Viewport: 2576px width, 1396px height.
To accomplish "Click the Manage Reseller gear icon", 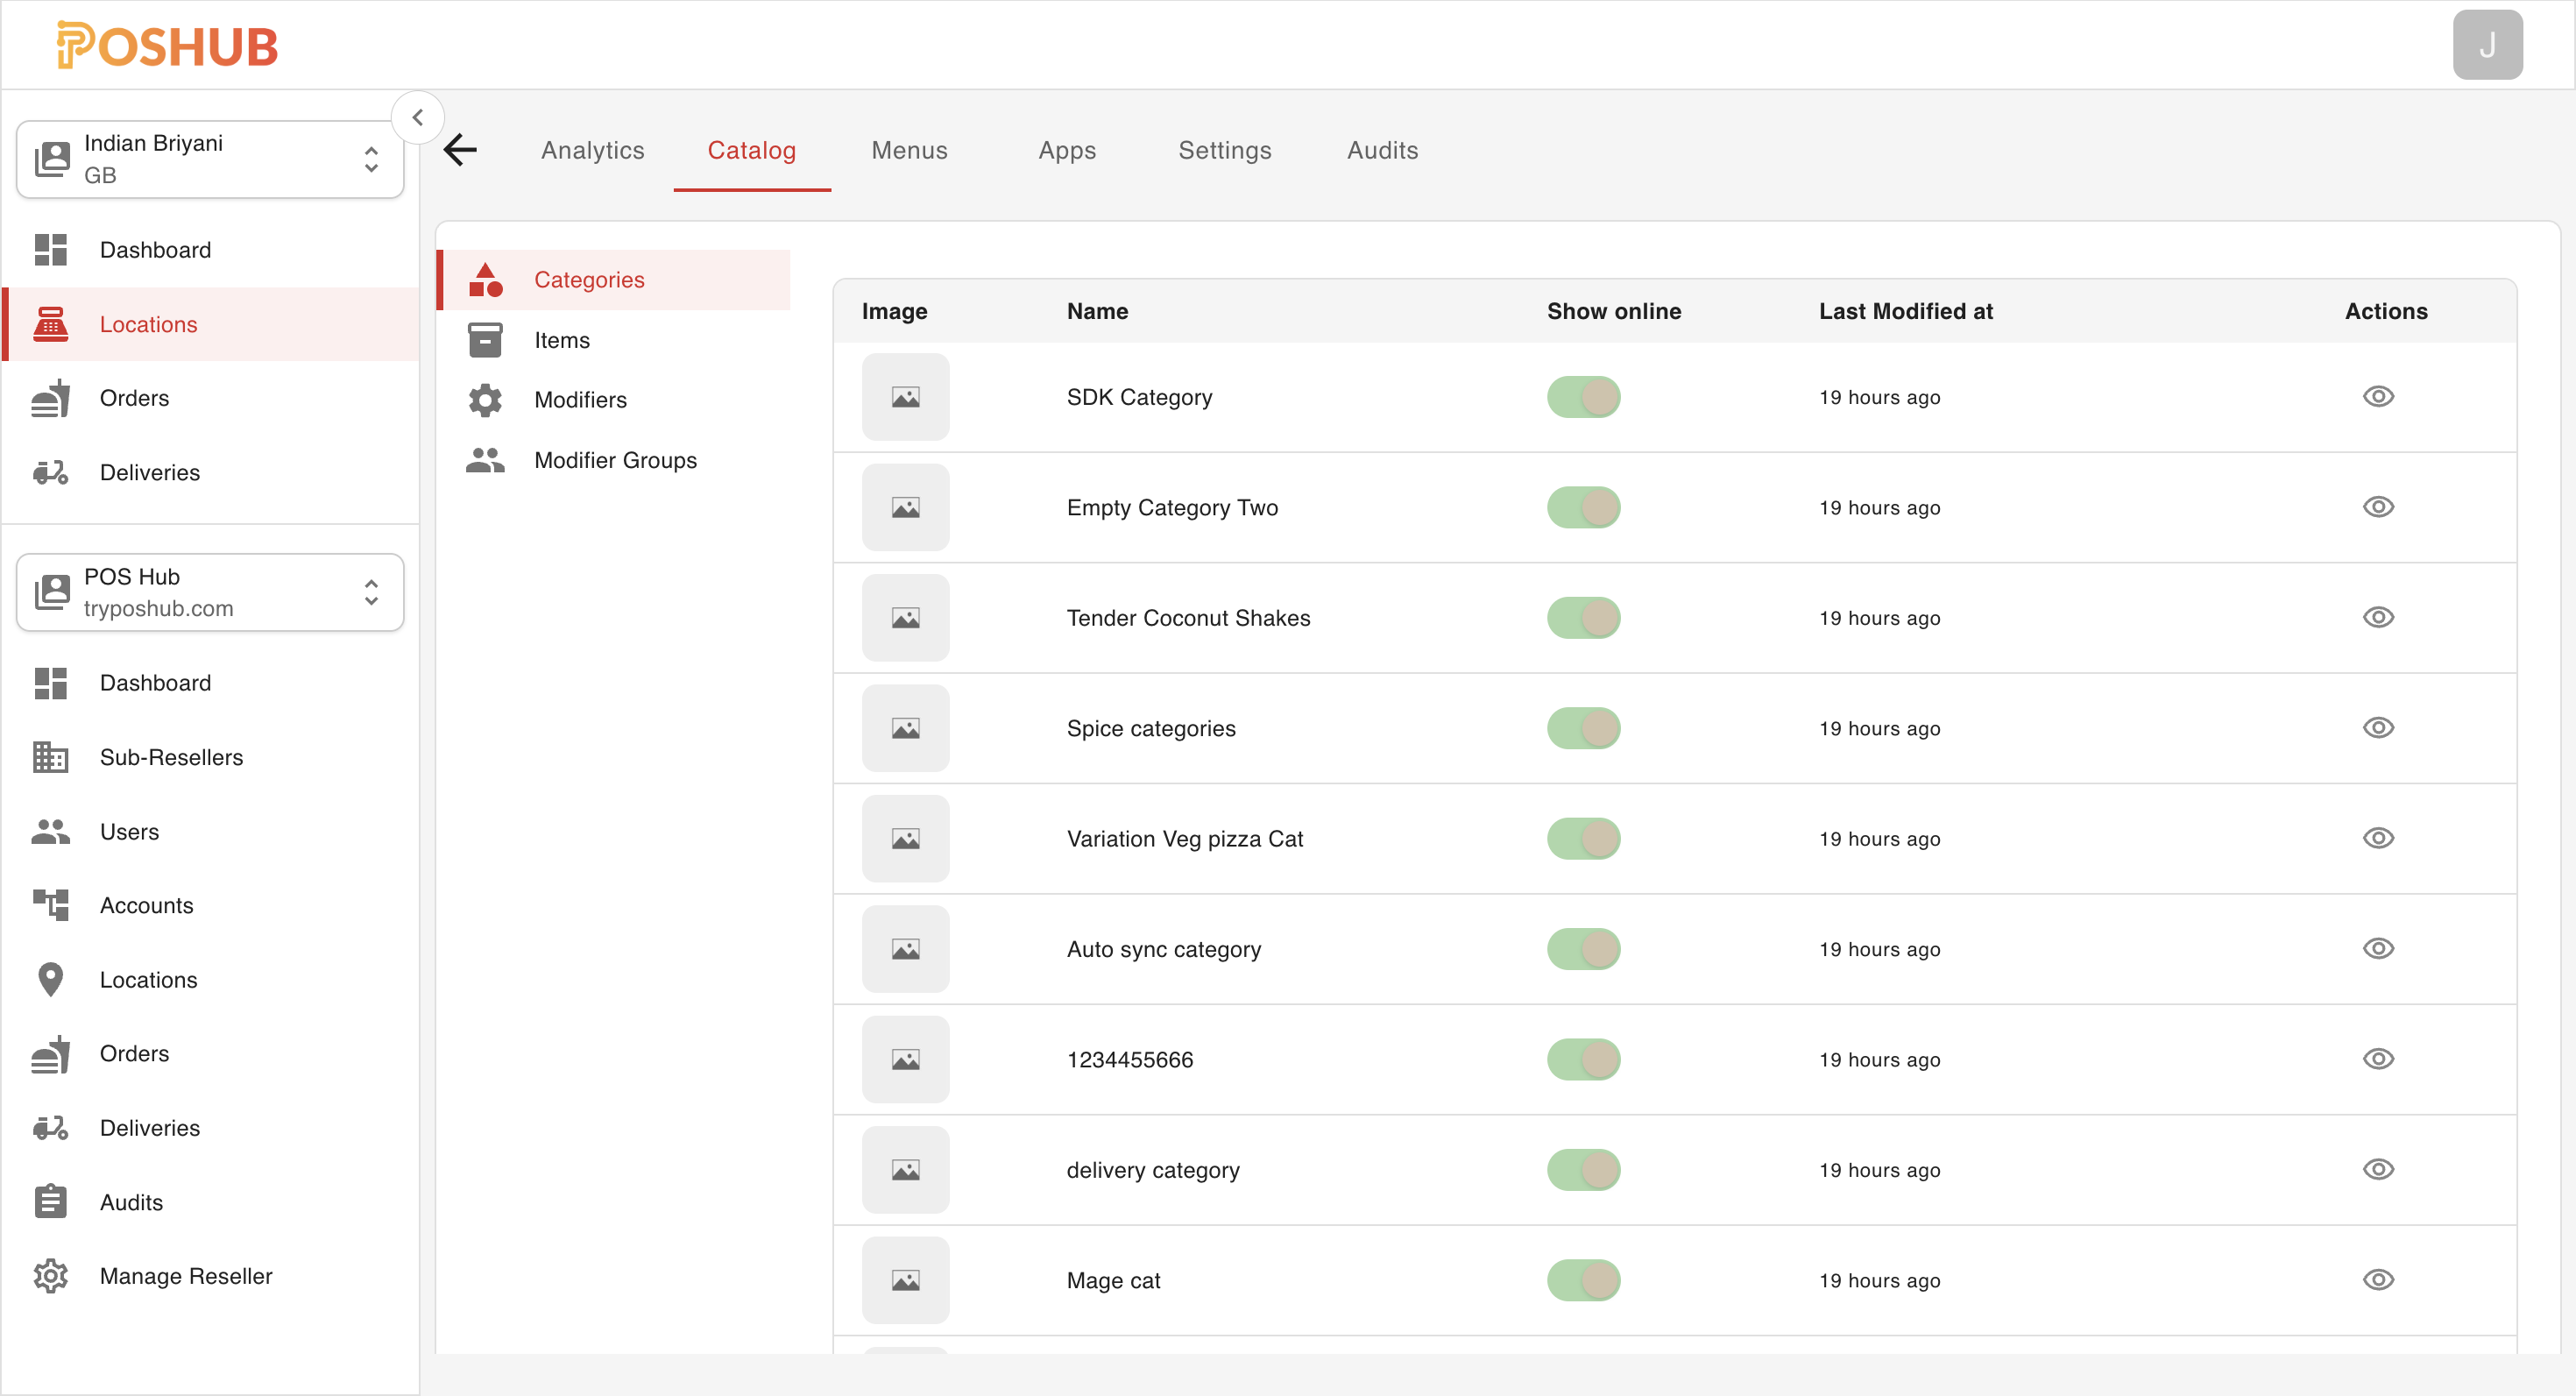I will [x=51, y=1276].
